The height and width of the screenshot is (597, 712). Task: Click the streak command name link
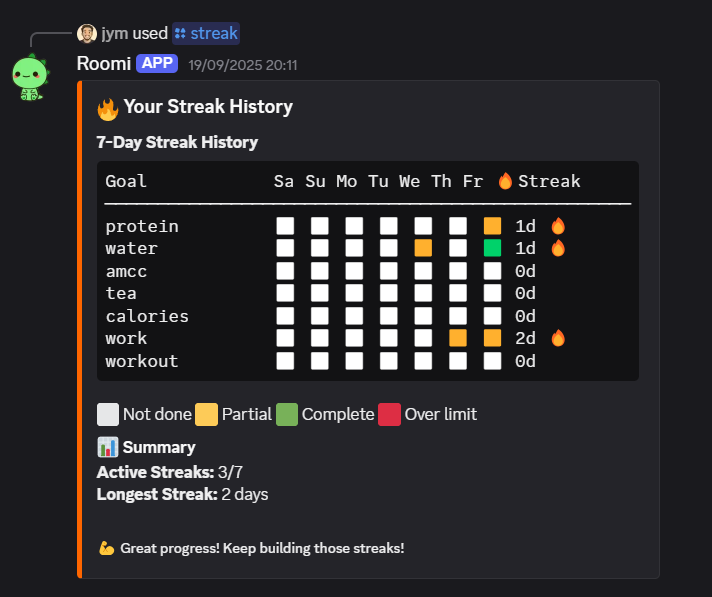(214, 33)
